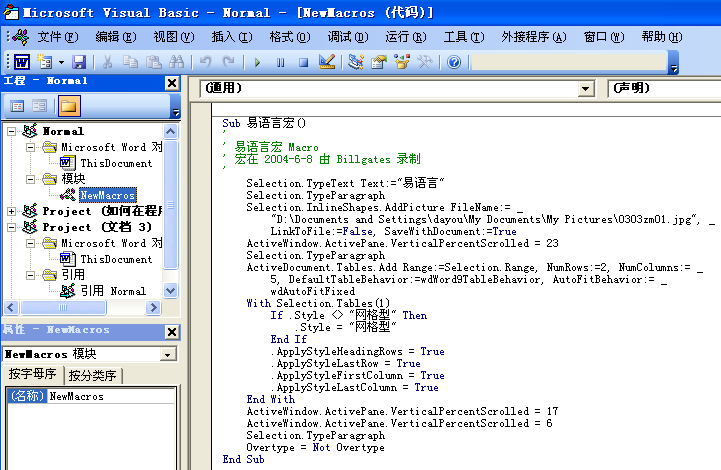The height and width of the screenshot is (470, 721).
Task: Click the (名称) property row
Action: click(28, 396)
